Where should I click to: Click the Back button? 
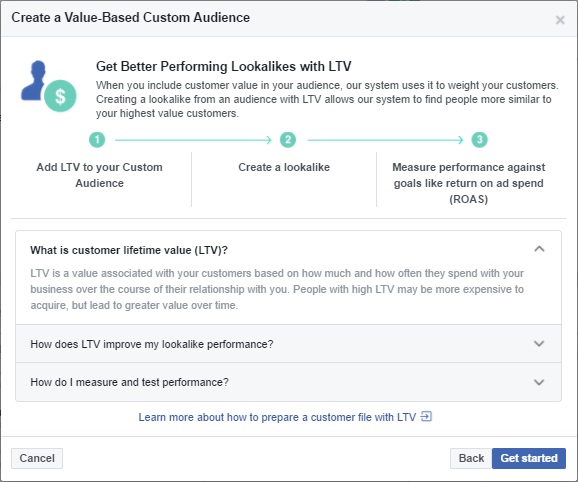471,458
